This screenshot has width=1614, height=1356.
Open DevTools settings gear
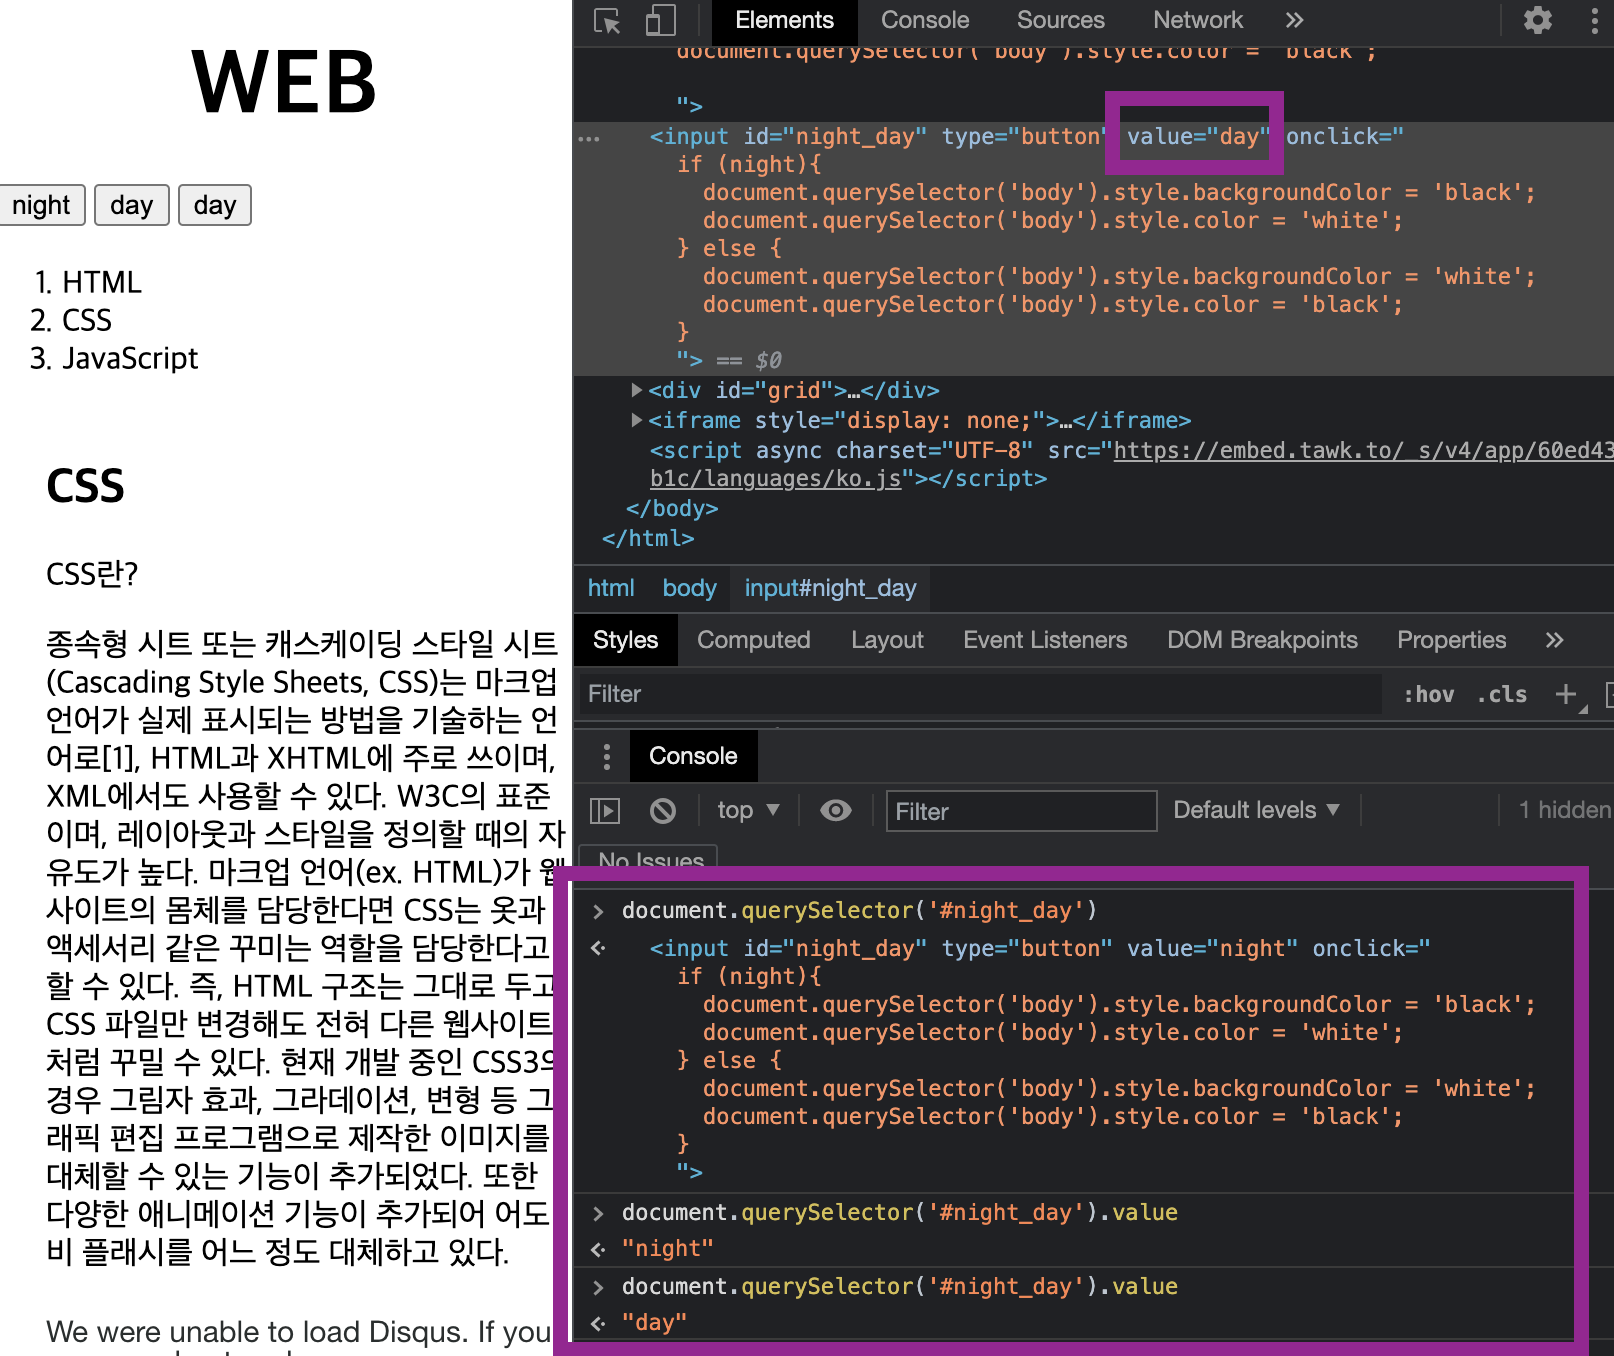click(1538, 20)
